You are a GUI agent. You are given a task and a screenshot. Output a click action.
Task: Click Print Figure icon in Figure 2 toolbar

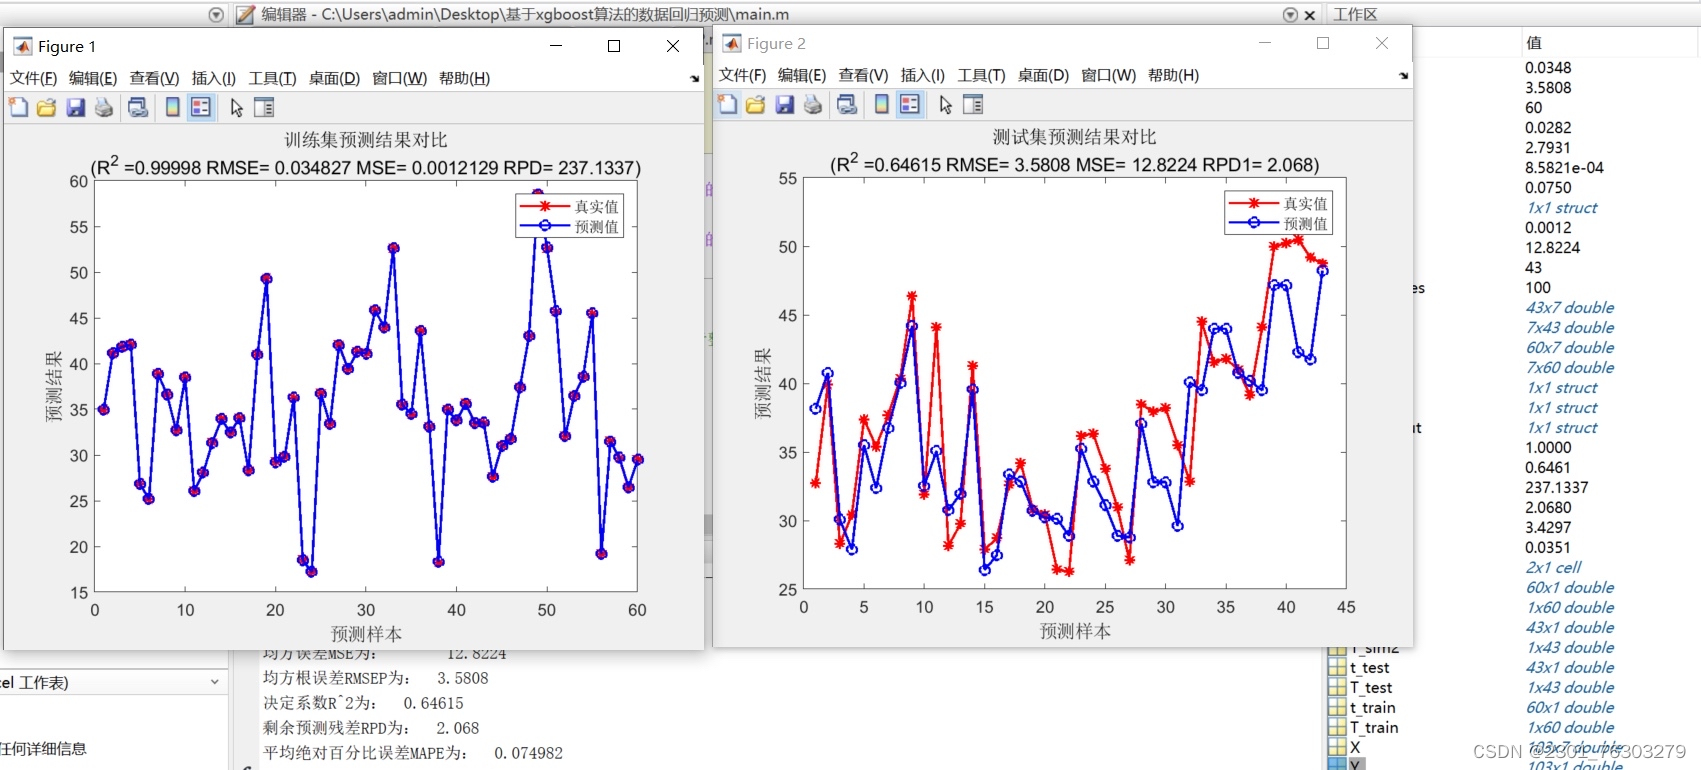coord(812,104)
